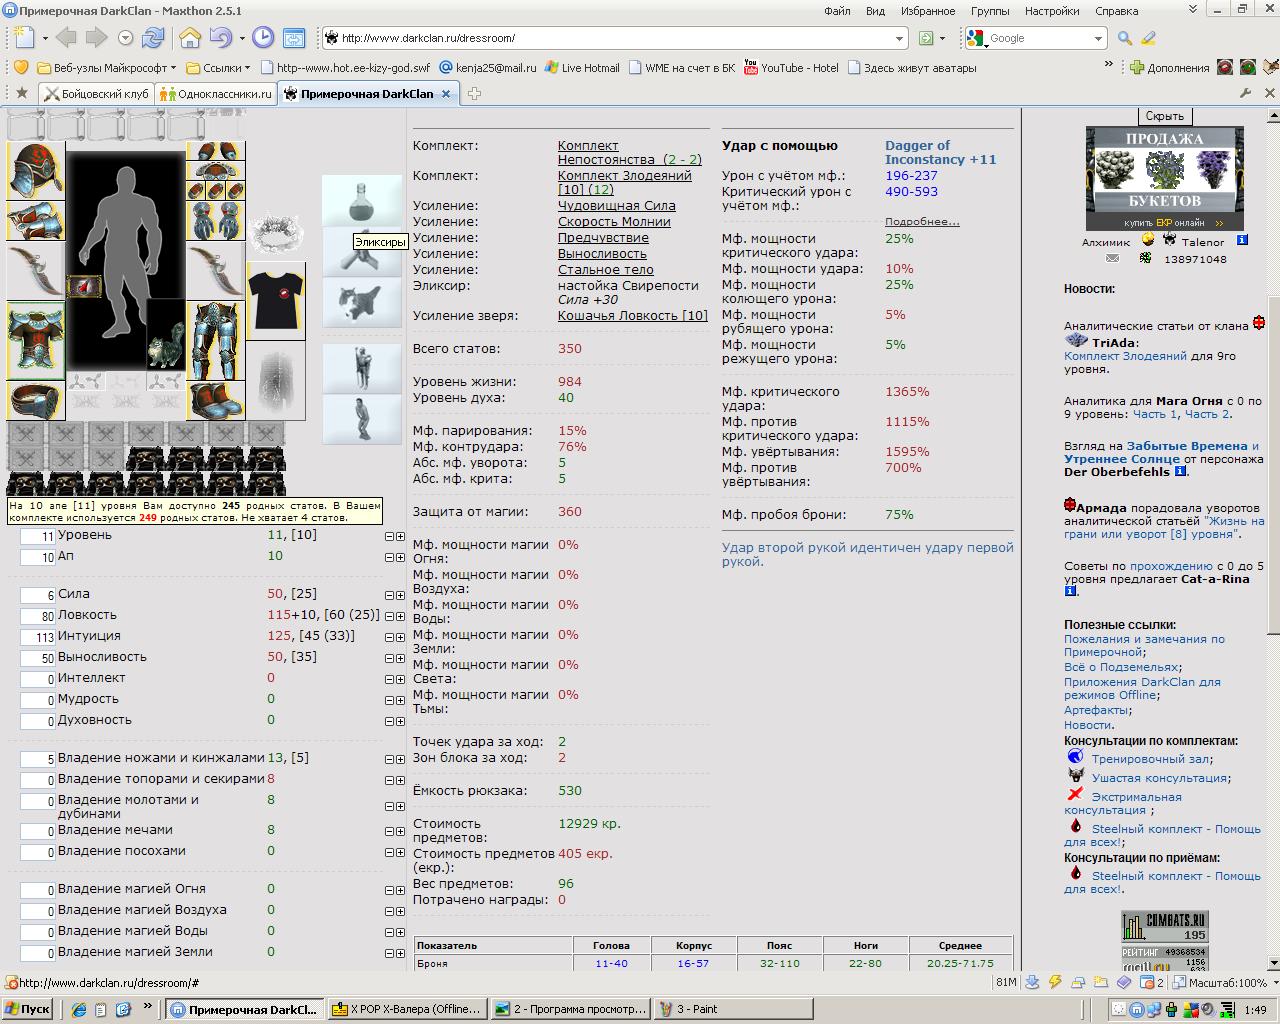The height and width of the screenshot is (1024, 1280).
Task: Click the chest armor item slot
Action: 36,340
